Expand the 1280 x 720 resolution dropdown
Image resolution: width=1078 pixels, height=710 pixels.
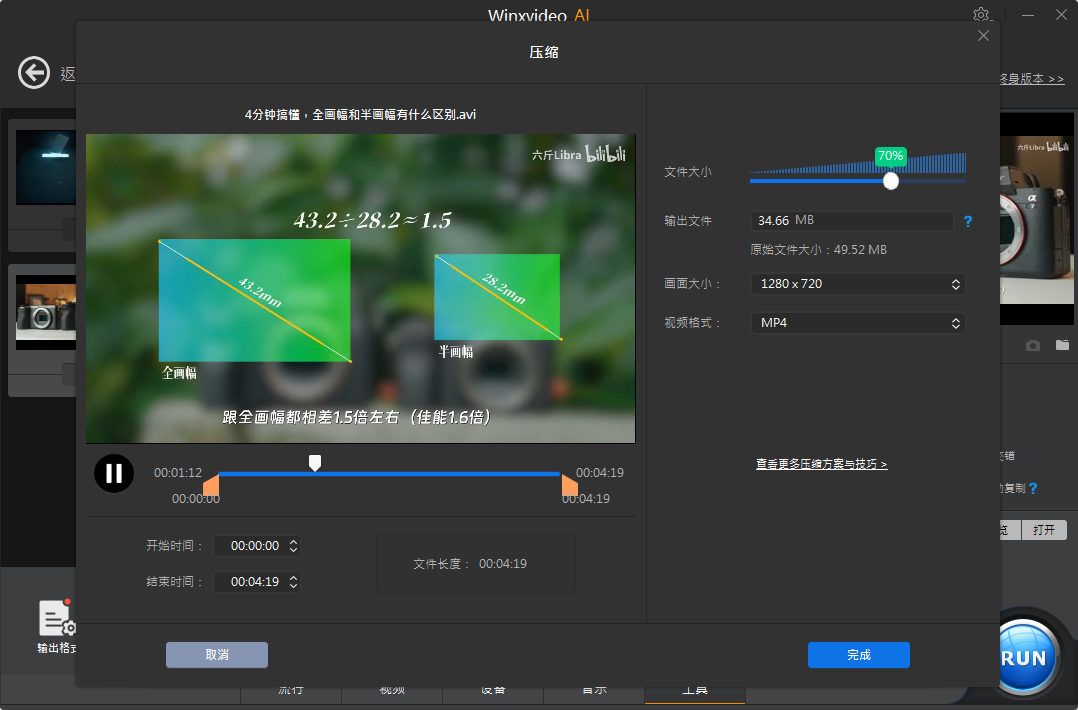click(857, 284)
